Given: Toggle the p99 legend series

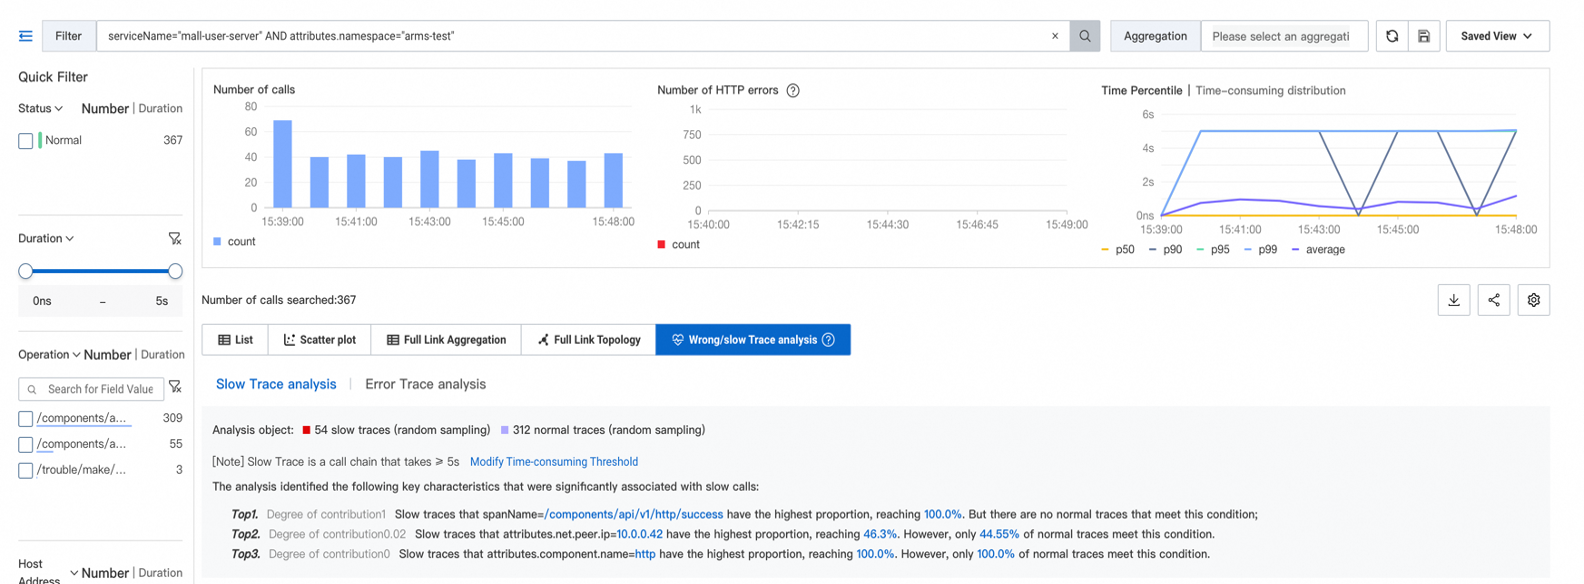Looking at the screenshot, I should 1261,250.
